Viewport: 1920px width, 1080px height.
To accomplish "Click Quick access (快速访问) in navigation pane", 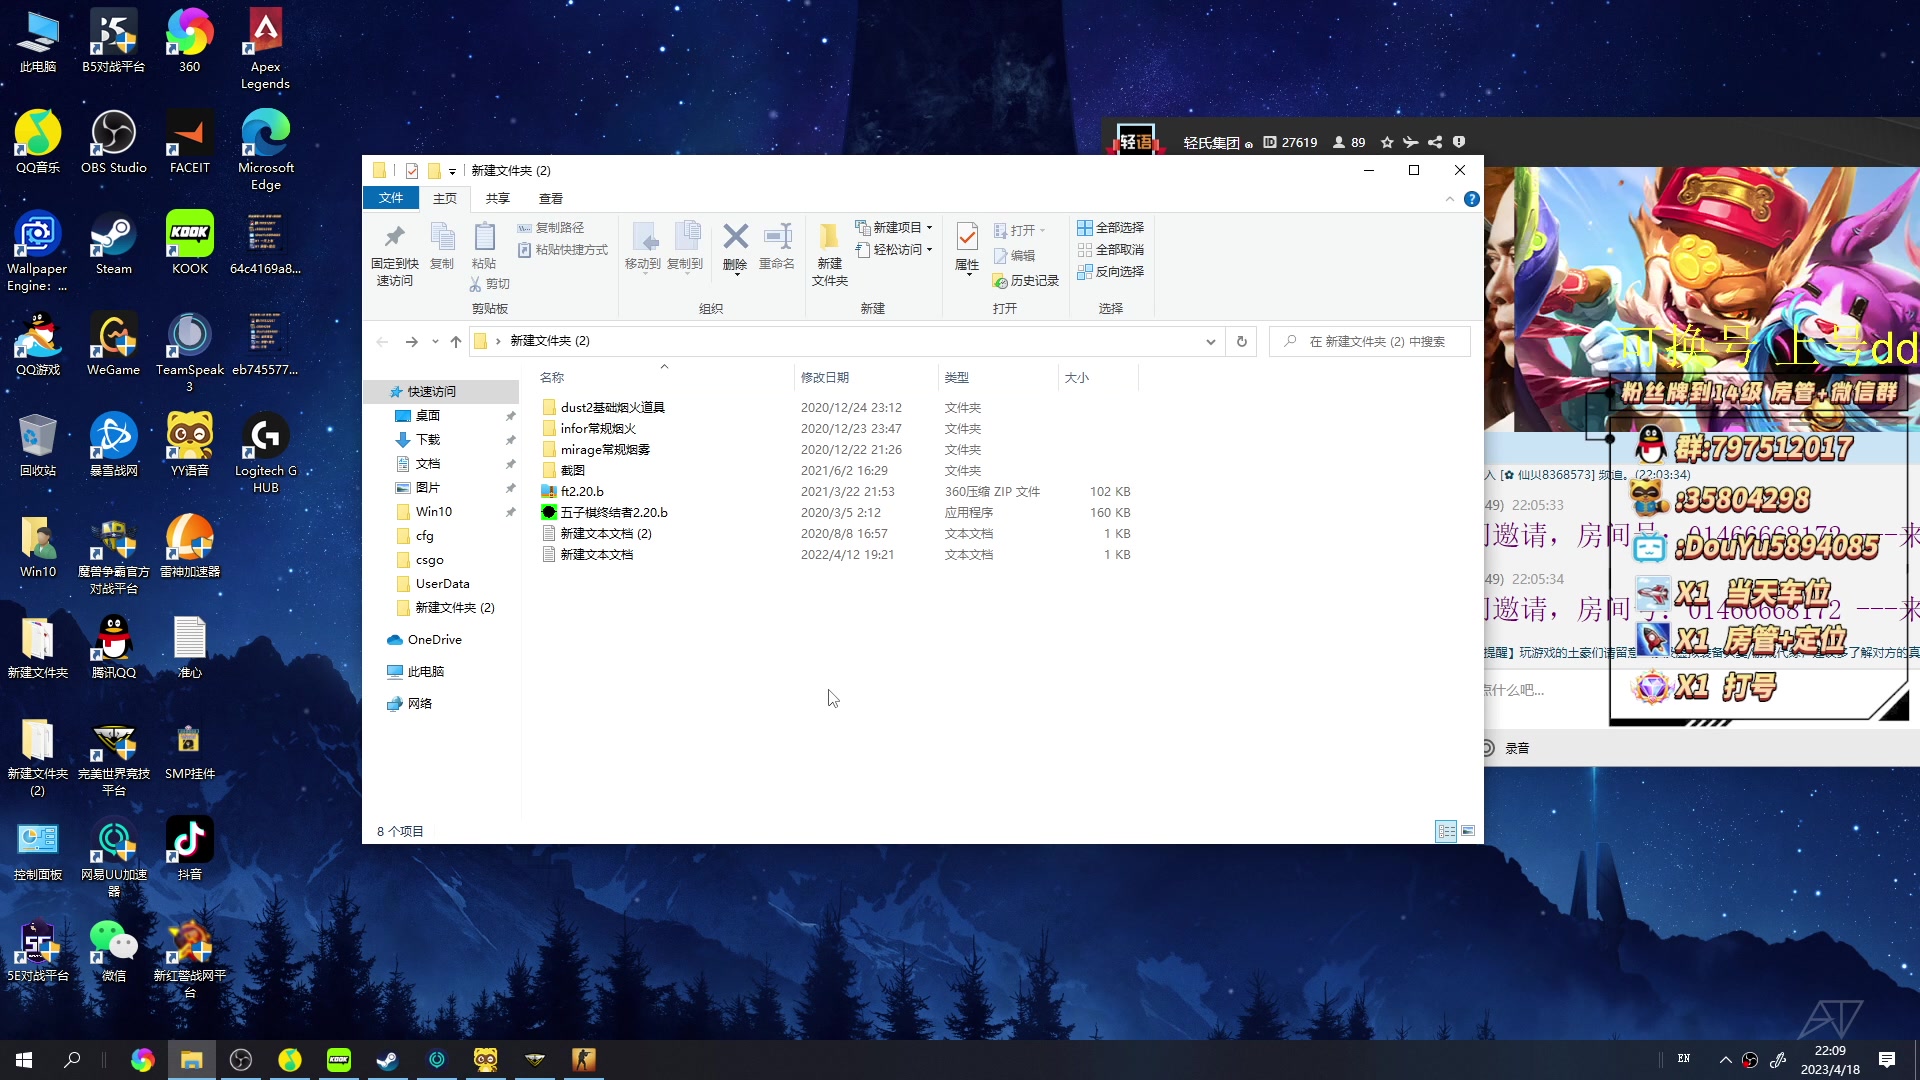I will (431, 392).
